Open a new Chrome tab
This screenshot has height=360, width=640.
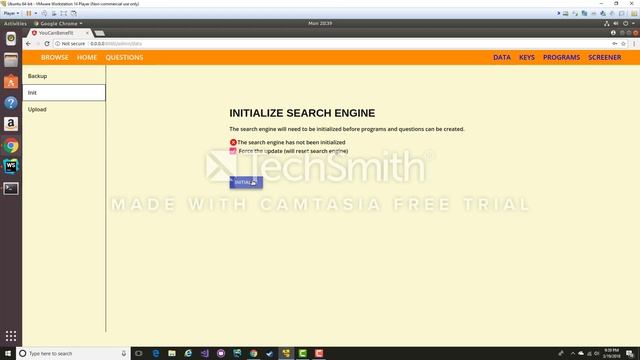[99, 33]
